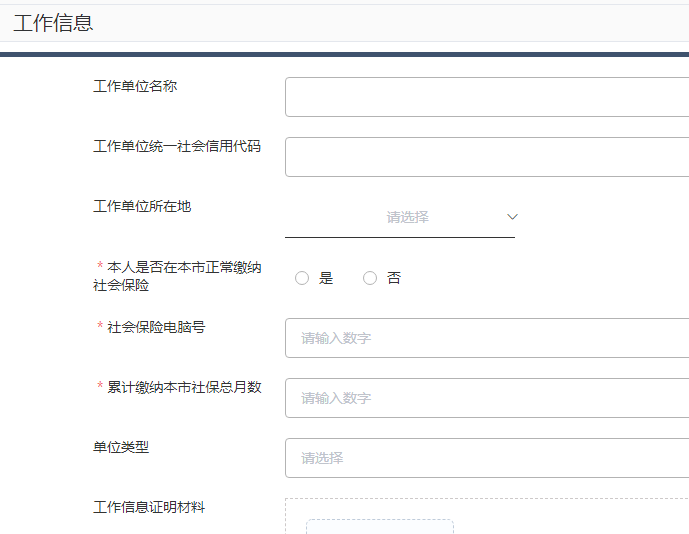The image size is (689, 534).
Task: Click the 本人是否在本市正常缴纳社会保险 label
Action: [x=178, y=276]
